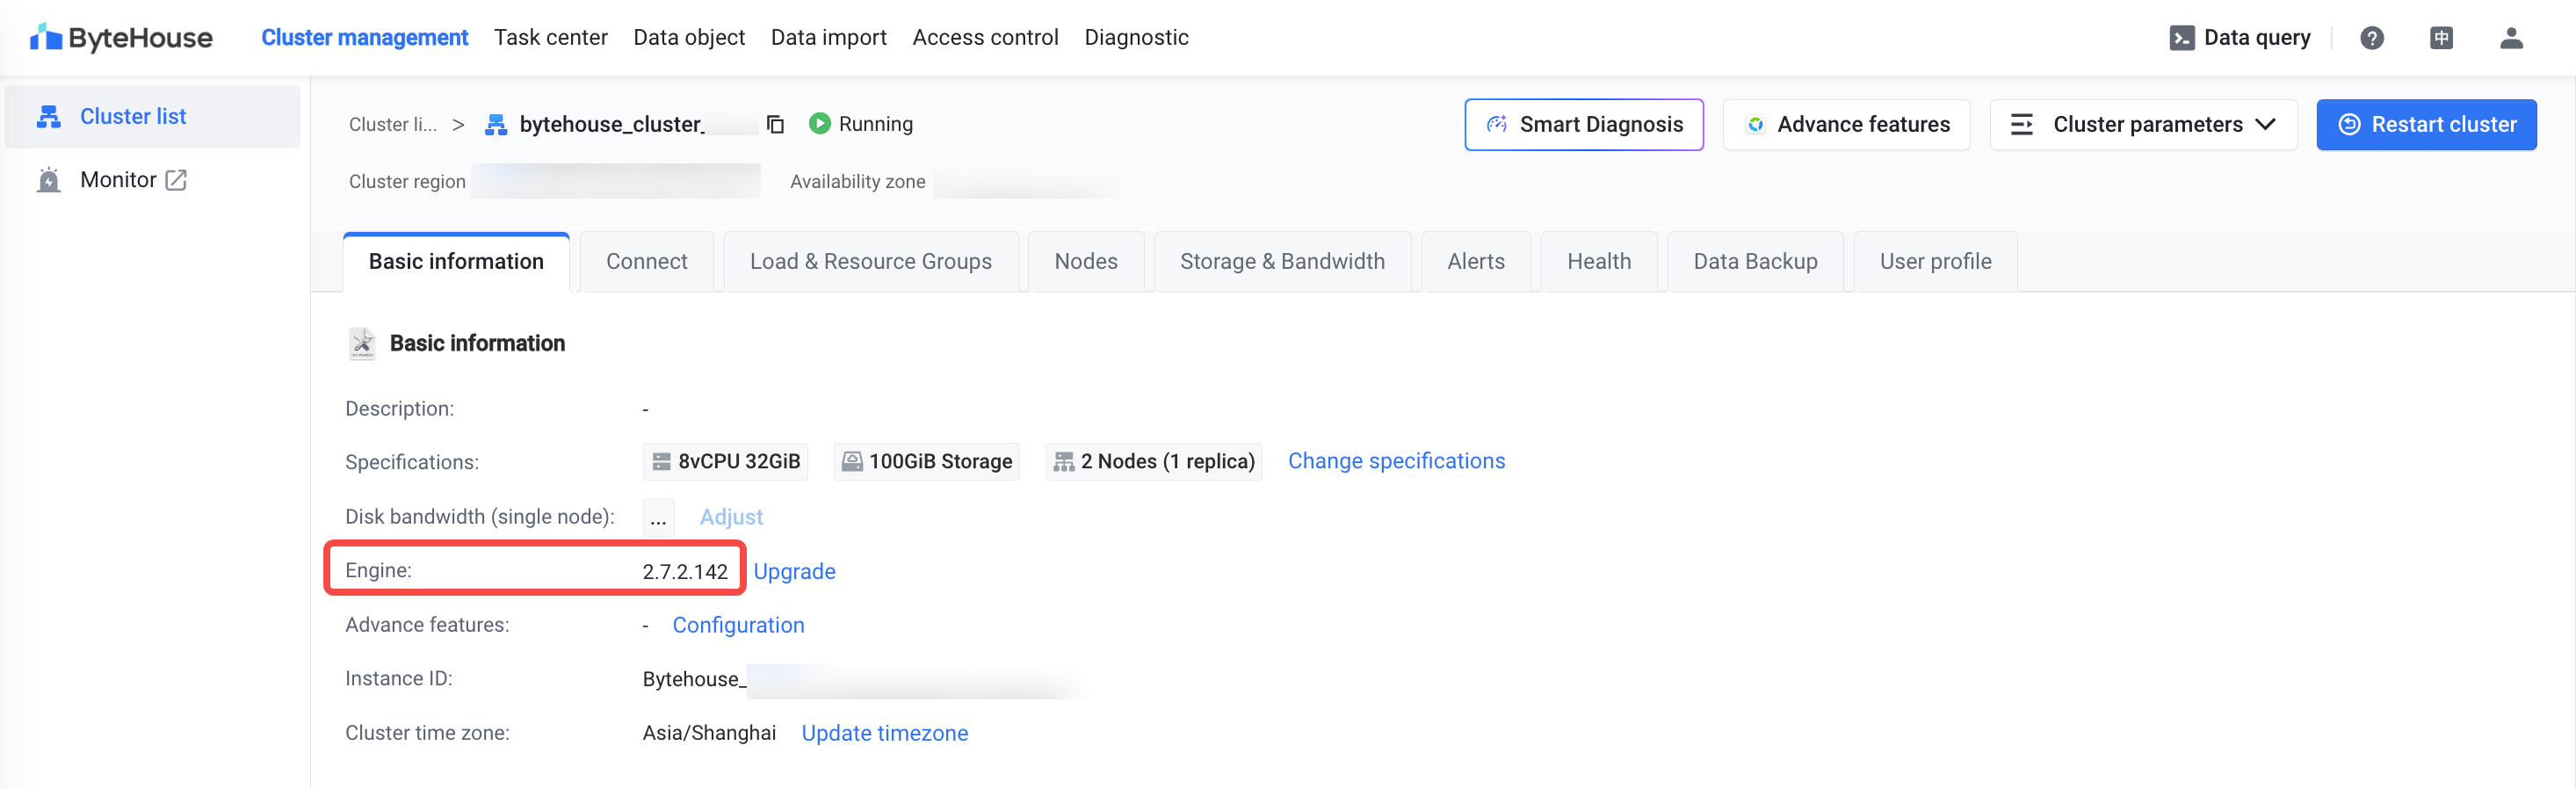Screen dimensions: 2576x789
Task: Open Data query terminal
Action: point(2240,38)
